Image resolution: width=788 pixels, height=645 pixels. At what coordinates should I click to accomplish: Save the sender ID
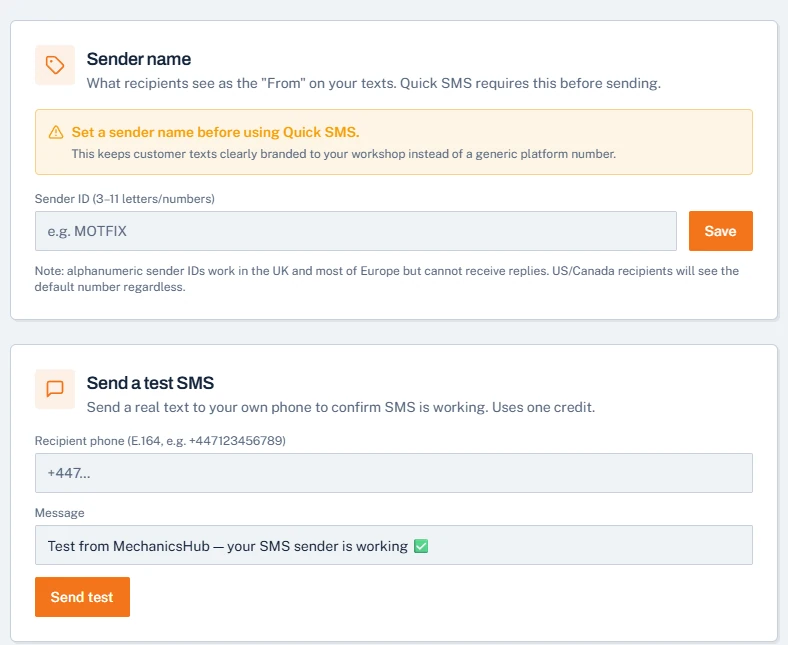(x=721, y=231)
